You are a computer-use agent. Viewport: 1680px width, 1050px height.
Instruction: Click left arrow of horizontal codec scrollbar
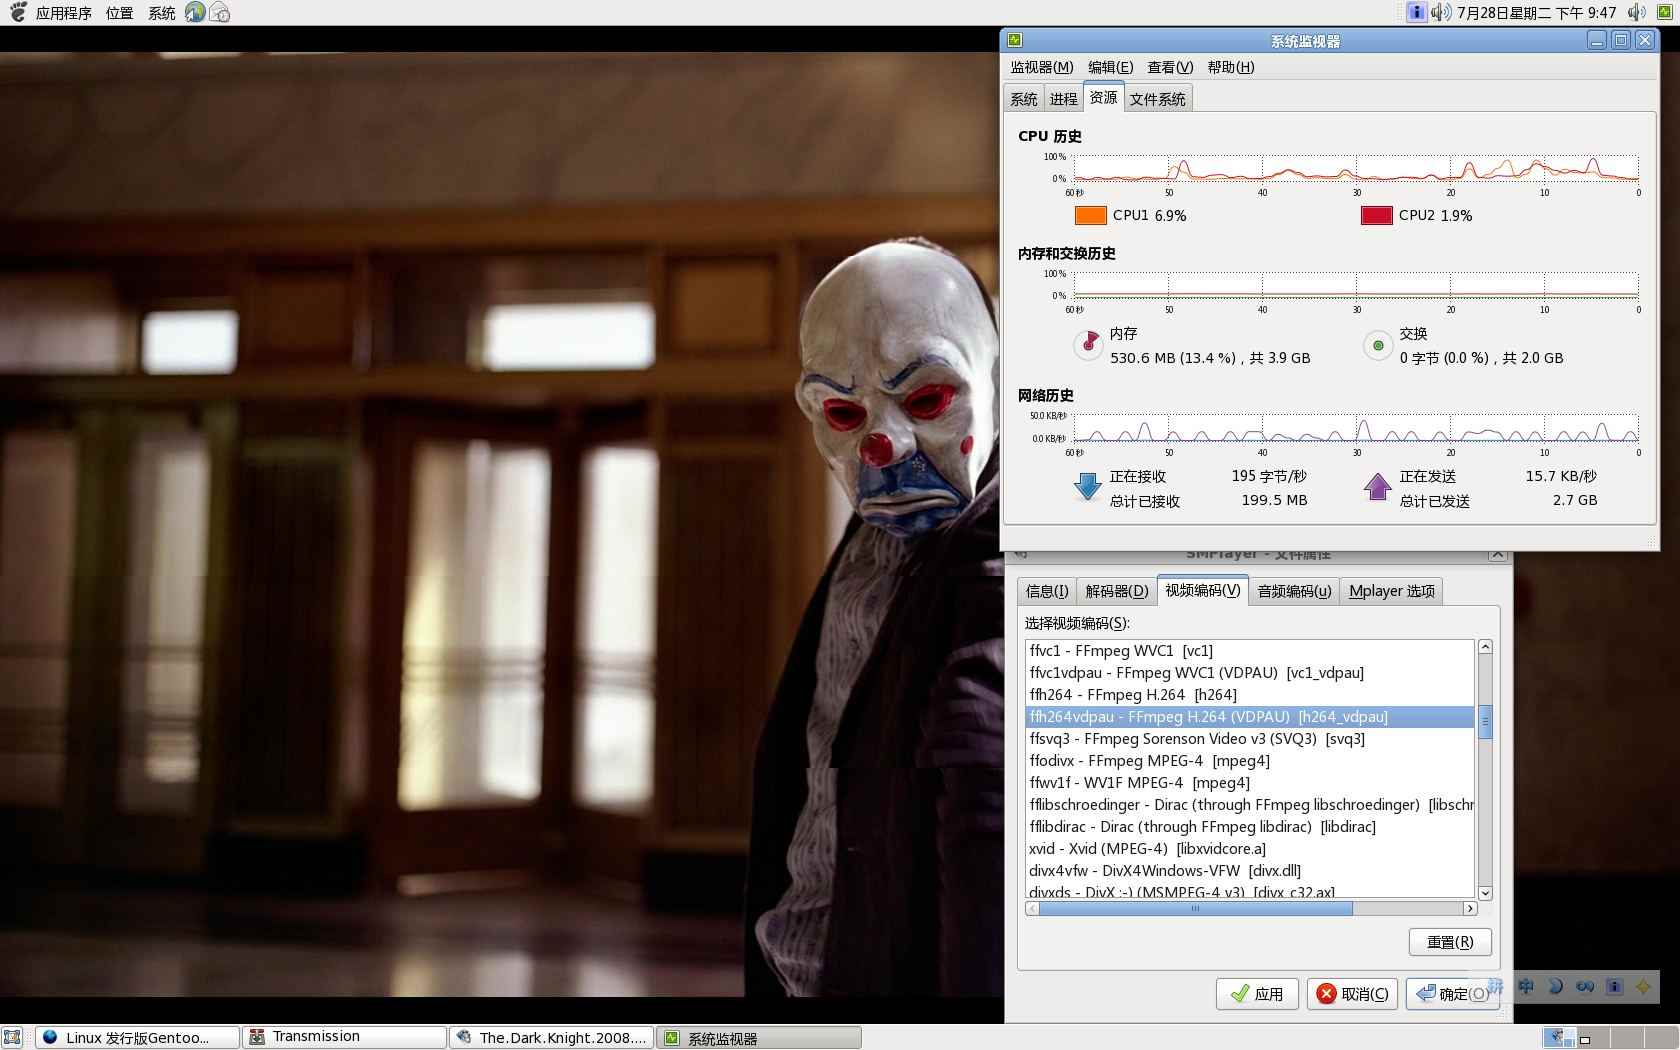(x=1032, y=908)
